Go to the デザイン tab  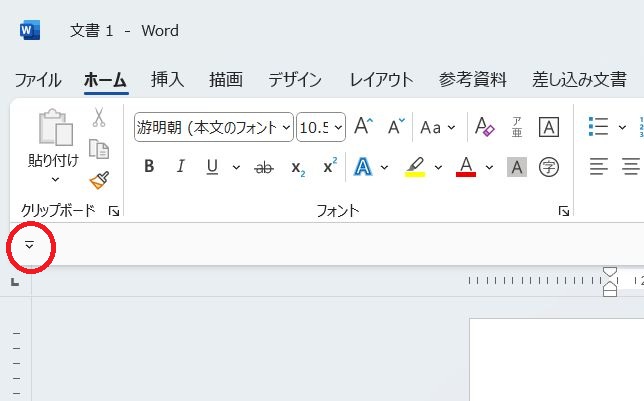click(x=294, y=80)
